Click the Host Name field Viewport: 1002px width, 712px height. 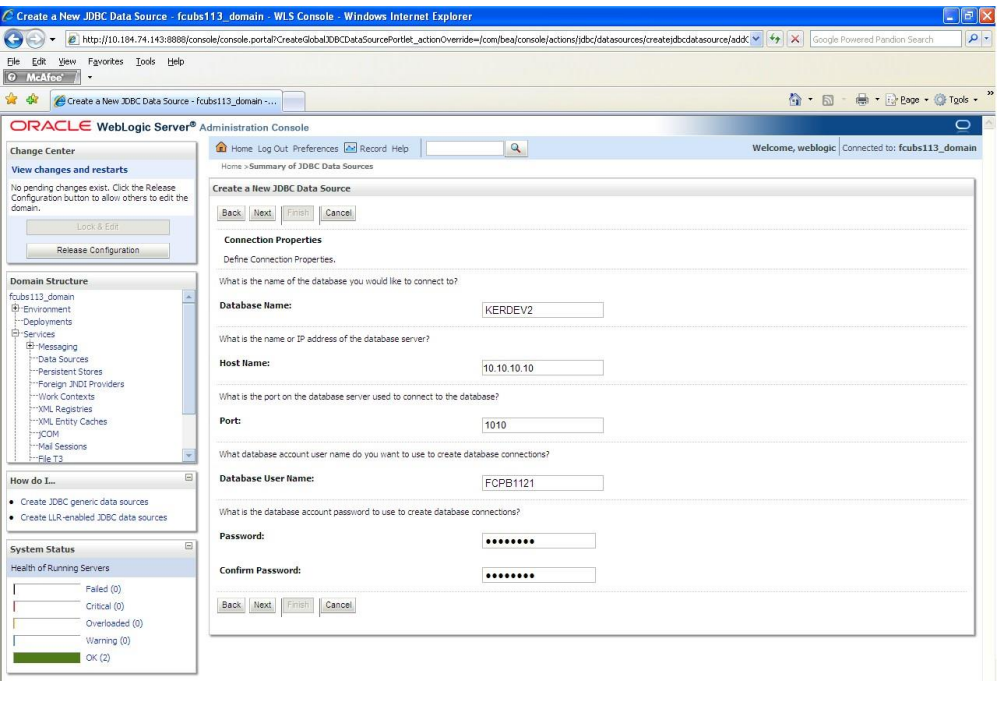(x=543, y=368)
